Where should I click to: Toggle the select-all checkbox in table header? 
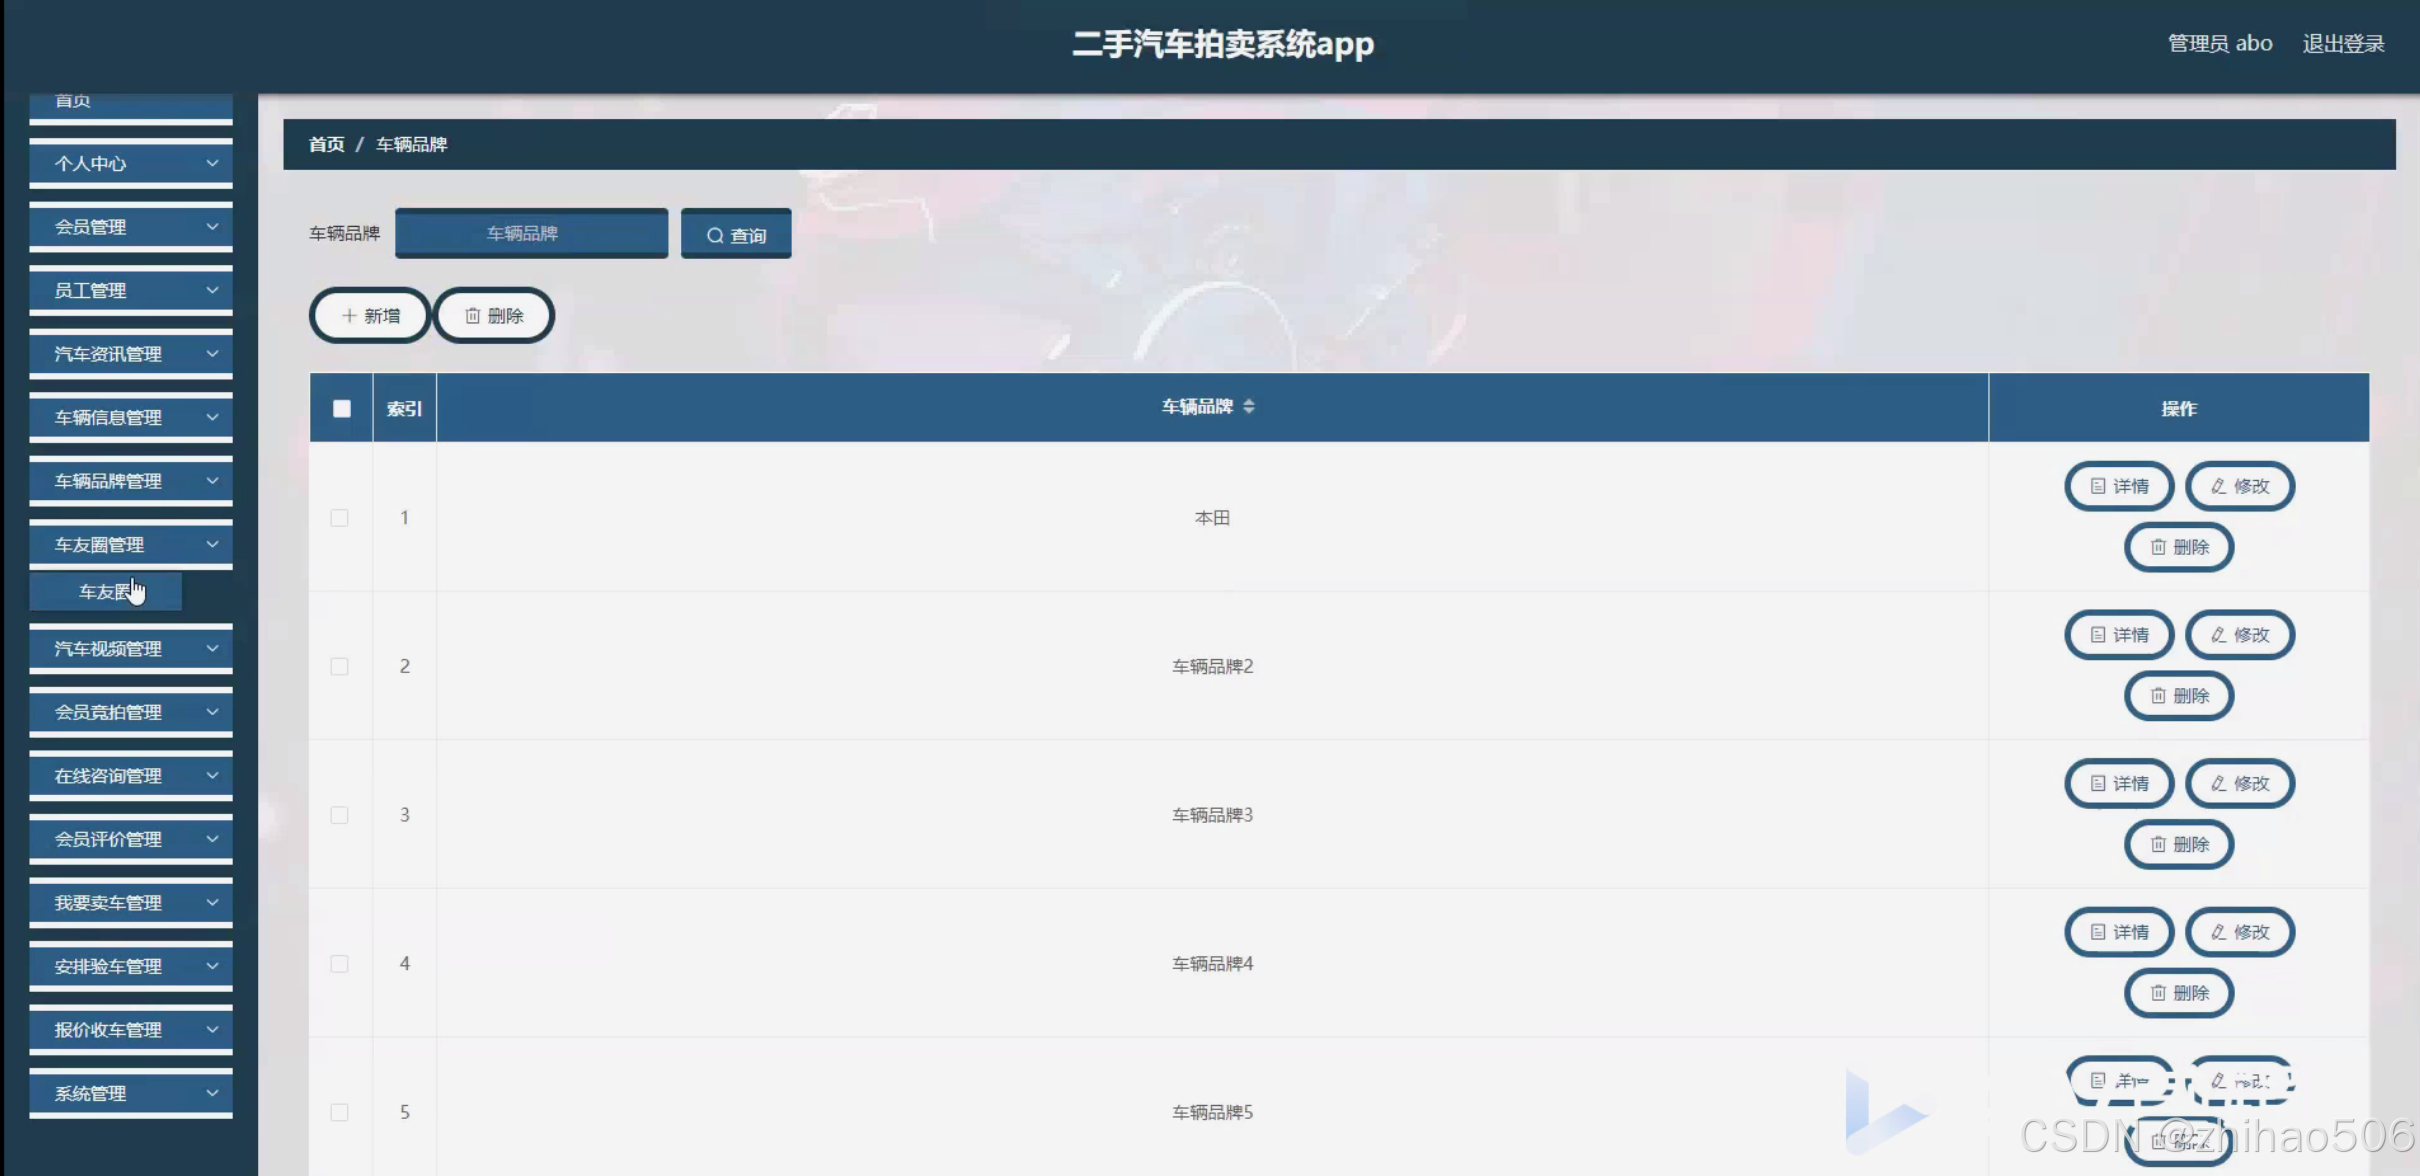[x=342, y=409]
